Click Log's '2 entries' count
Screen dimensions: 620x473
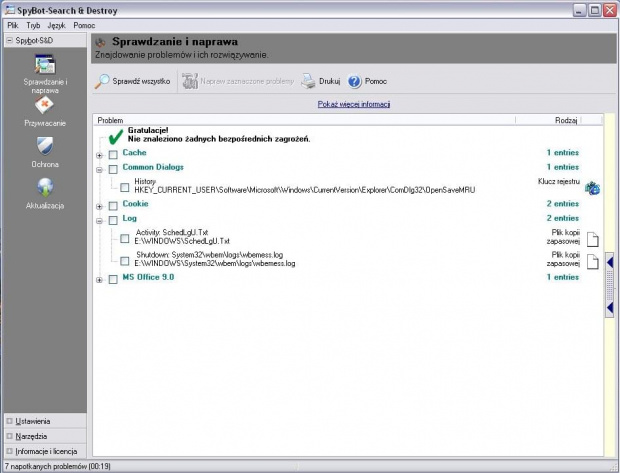[563, 218]
